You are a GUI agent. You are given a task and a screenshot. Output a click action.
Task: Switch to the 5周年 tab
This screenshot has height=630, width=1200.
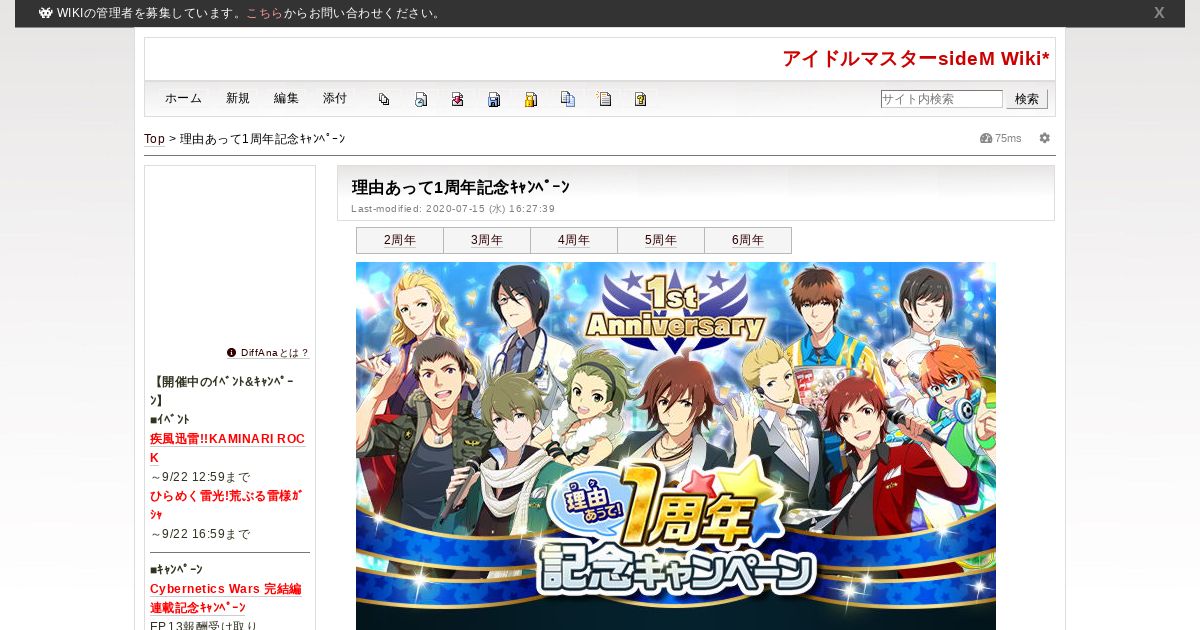point(661,240)
